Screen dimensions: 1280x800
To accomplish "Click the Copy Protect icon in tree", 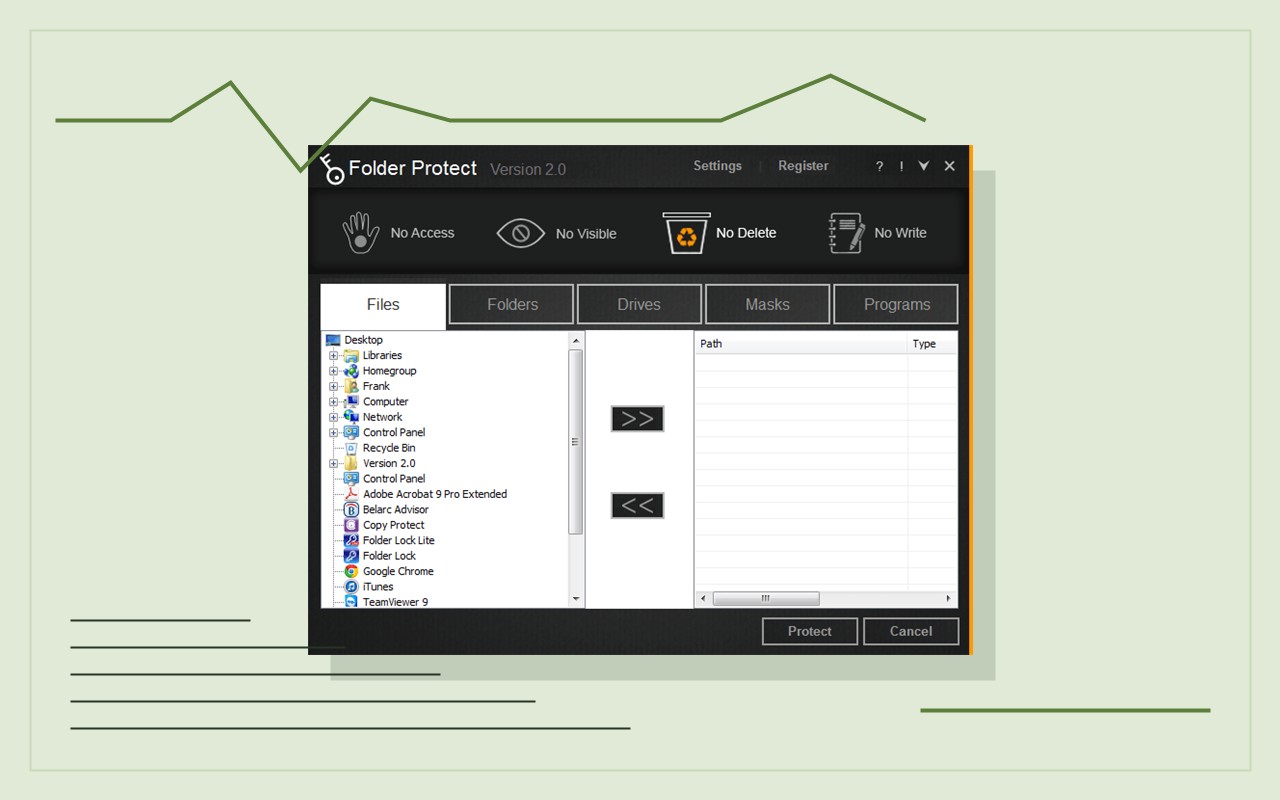I will (x=351, y=525).
